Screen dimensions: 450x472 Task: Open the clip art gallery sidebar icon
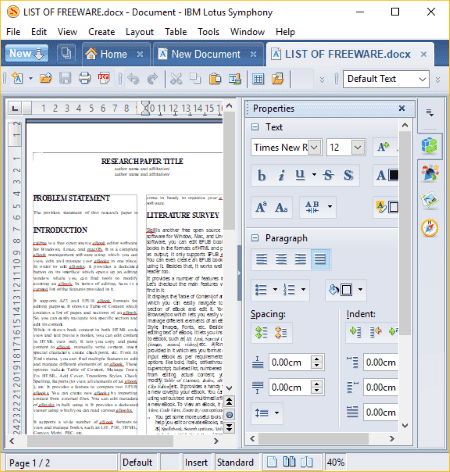(x=430, y=173)
